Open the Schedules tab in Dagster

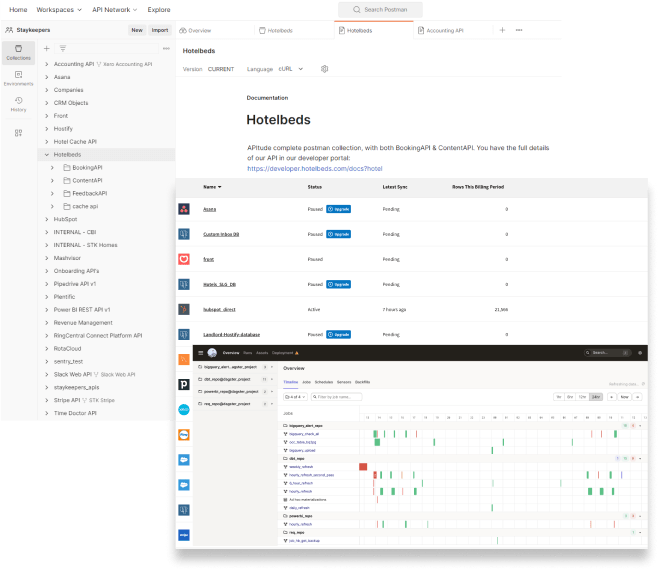(324, 382)
